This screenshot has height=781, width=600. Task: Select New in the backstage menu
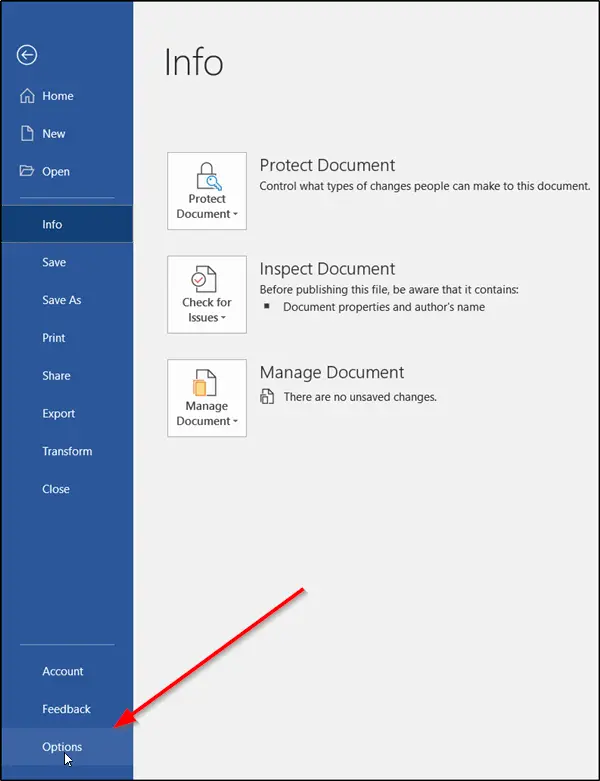(67, 133)
